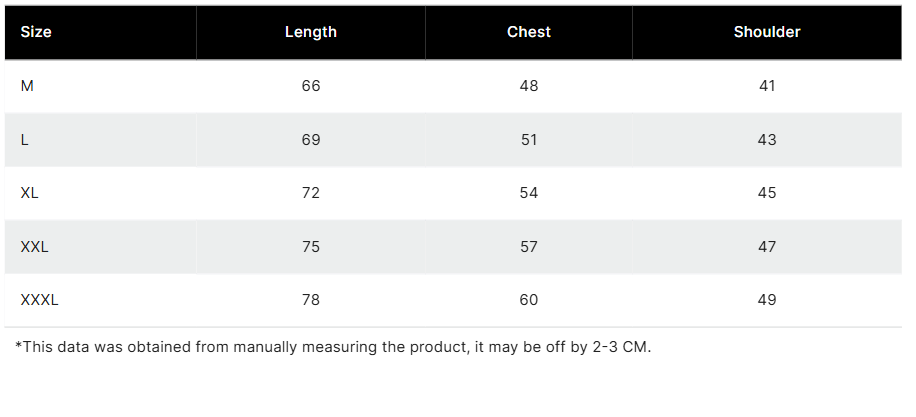
Task: Click the length value 72
Action: 311,193
